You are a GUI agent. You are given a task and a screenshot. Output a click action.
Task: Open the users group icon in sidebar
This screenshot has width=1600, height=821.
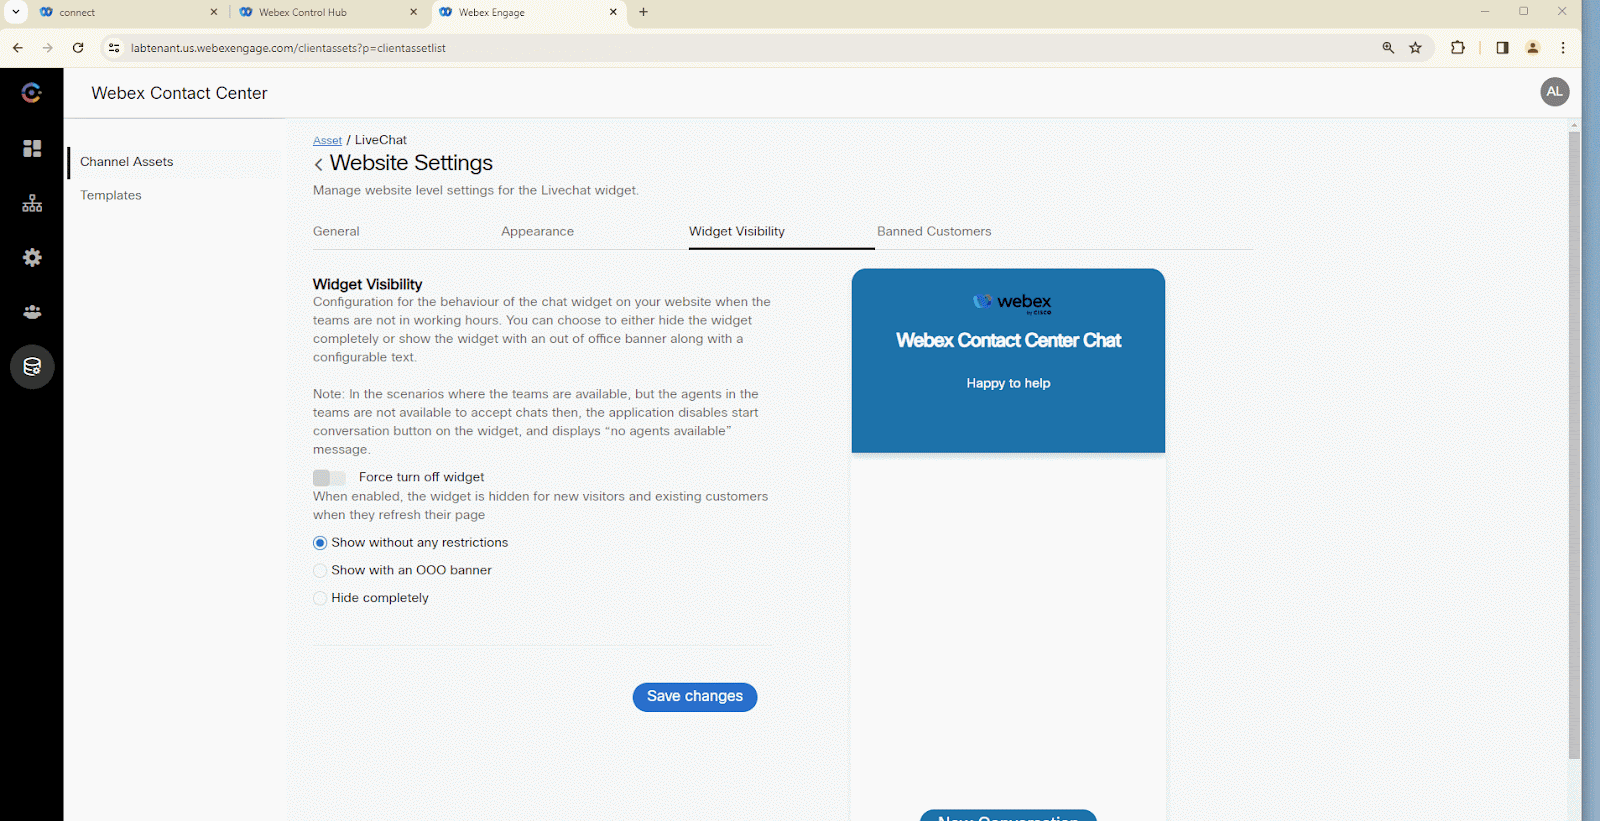click(32, 312)
